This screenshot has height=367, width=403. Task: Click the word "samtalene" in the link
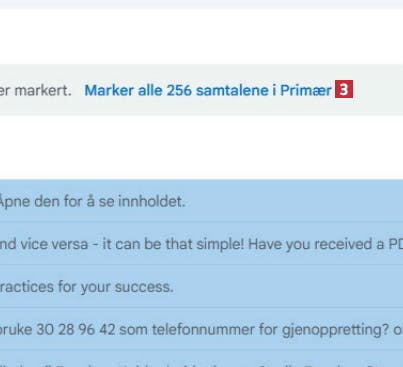tap(232, 90)
